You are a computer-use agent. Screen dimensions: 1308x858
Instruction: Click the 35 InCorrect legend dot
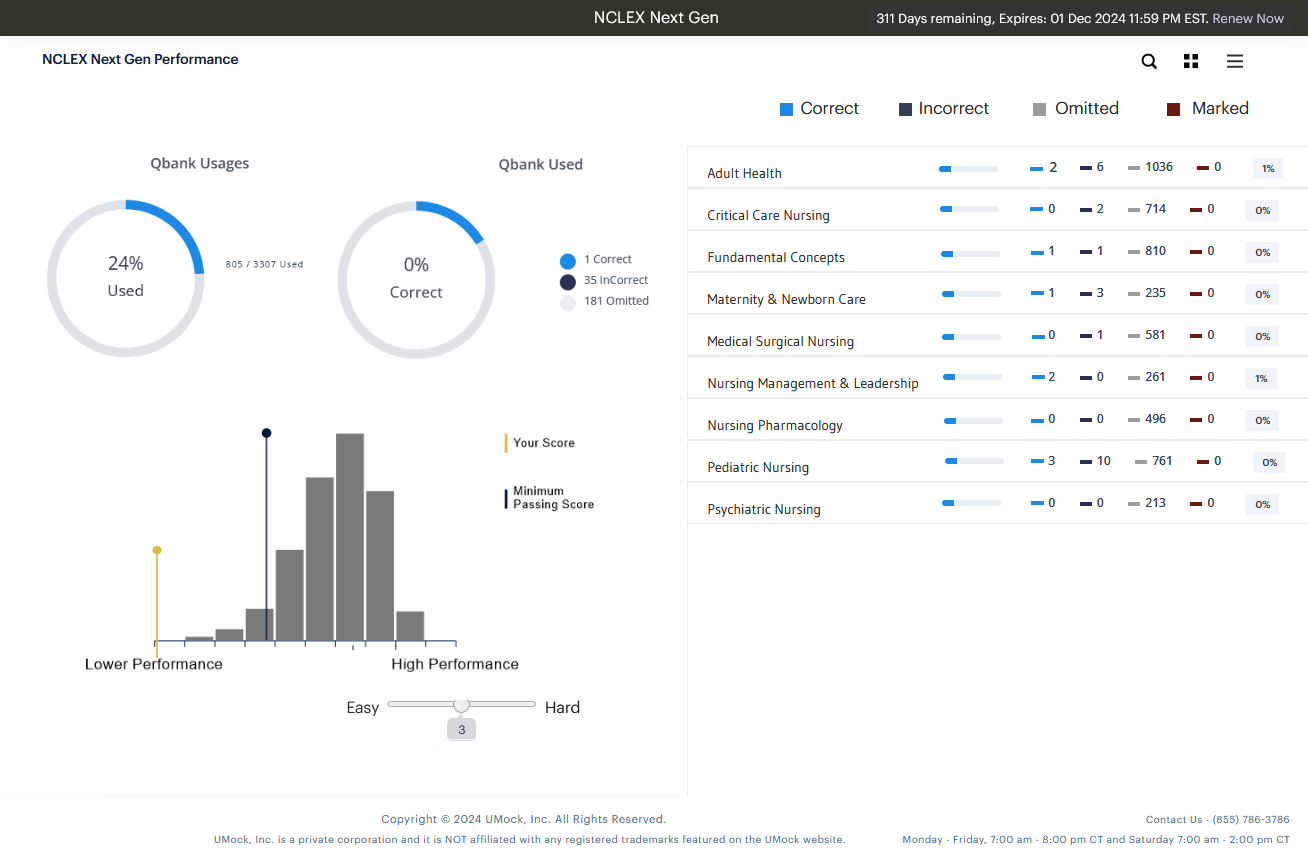click(568, 282)
